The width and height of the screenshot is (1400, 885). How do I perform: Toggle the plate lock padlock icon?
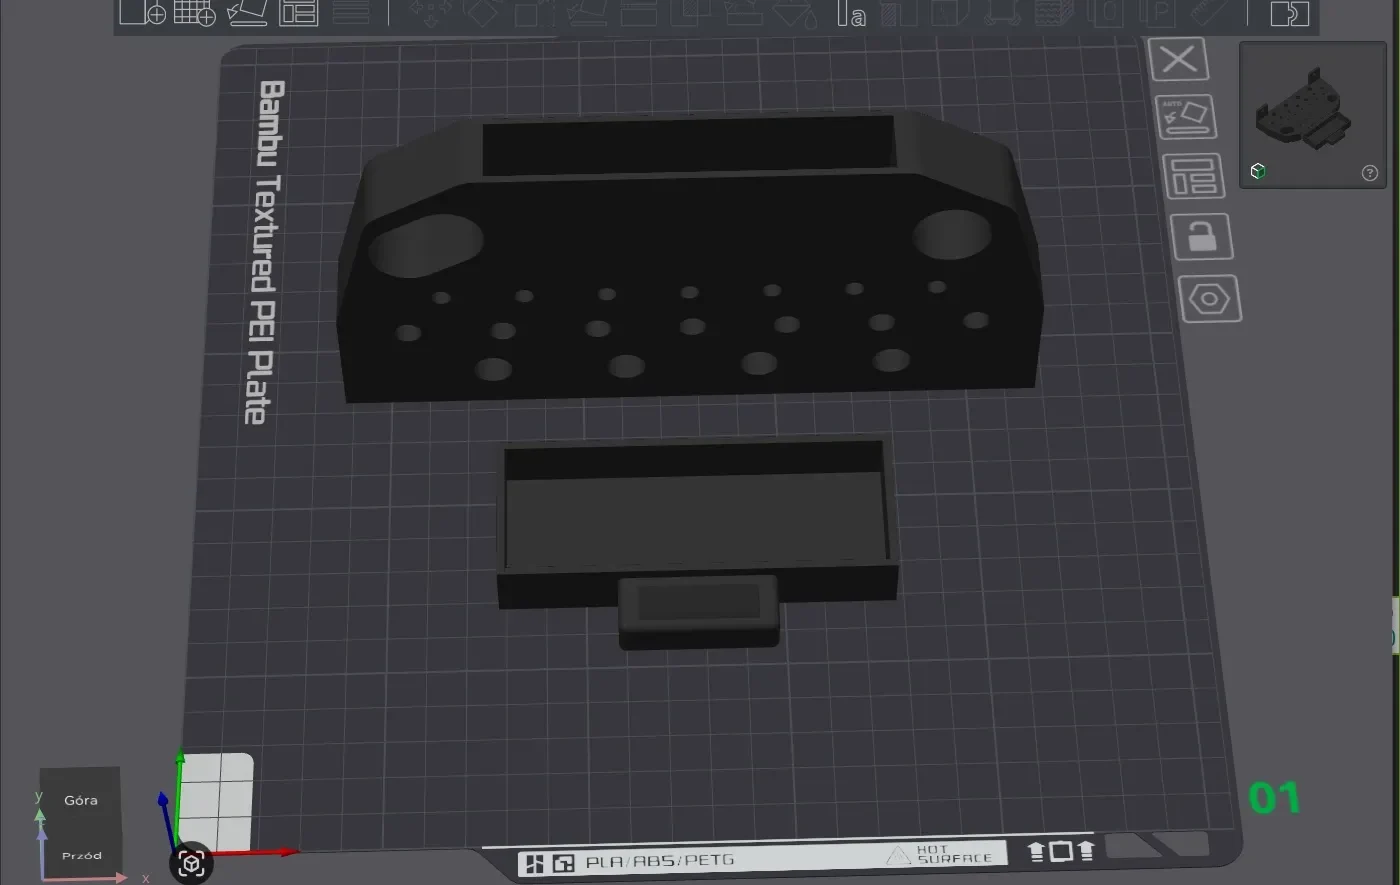1201,238
